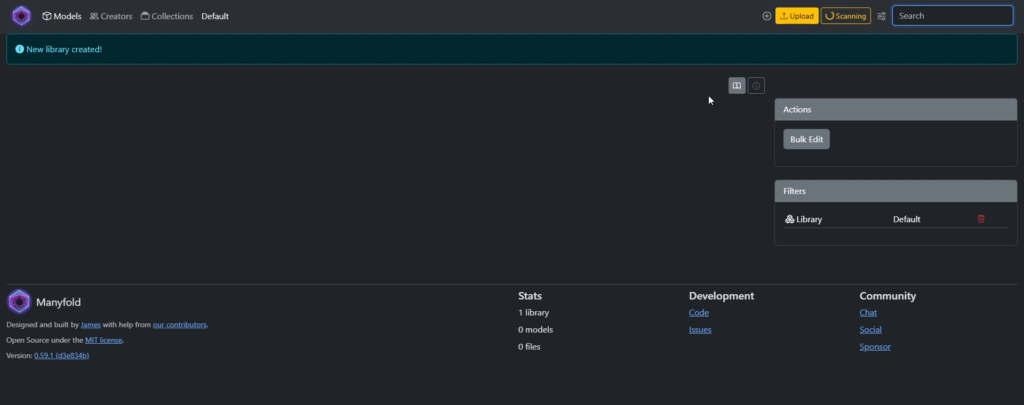Open the Code link under Development
The image size is (1024, 405).
(x=698, y=313)
